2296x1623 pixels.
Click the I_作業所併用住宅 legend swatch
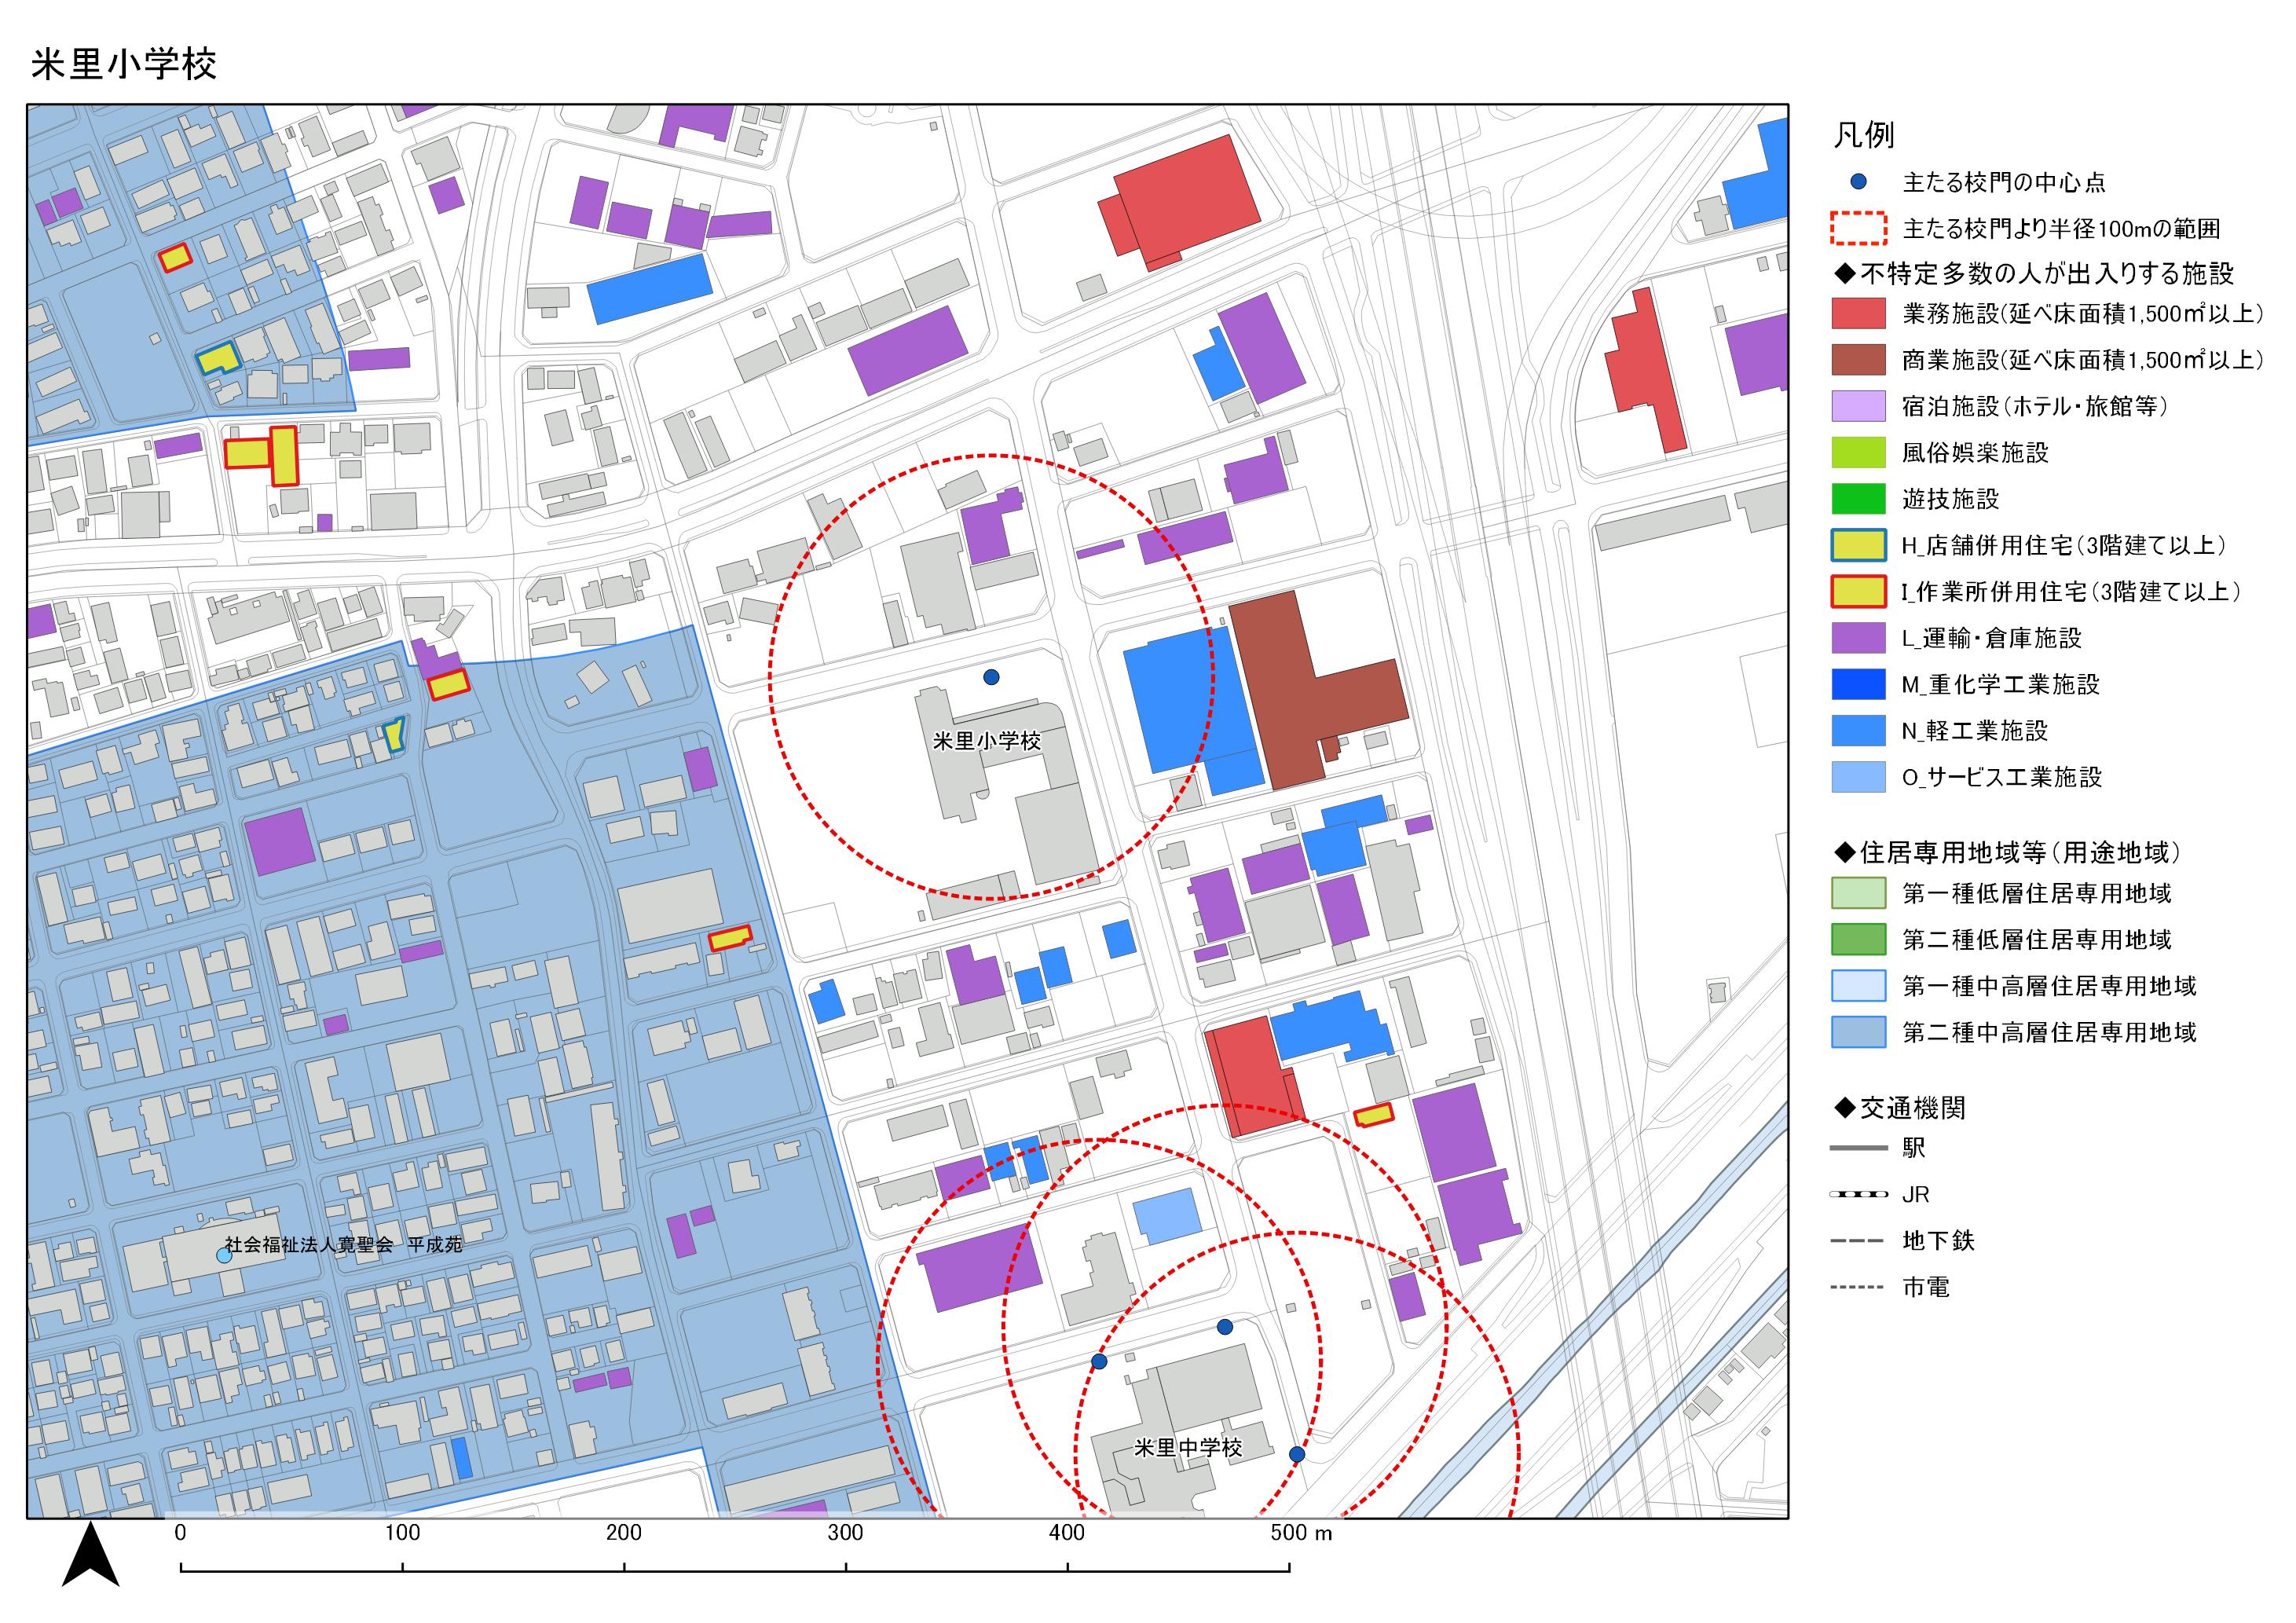1858,592
